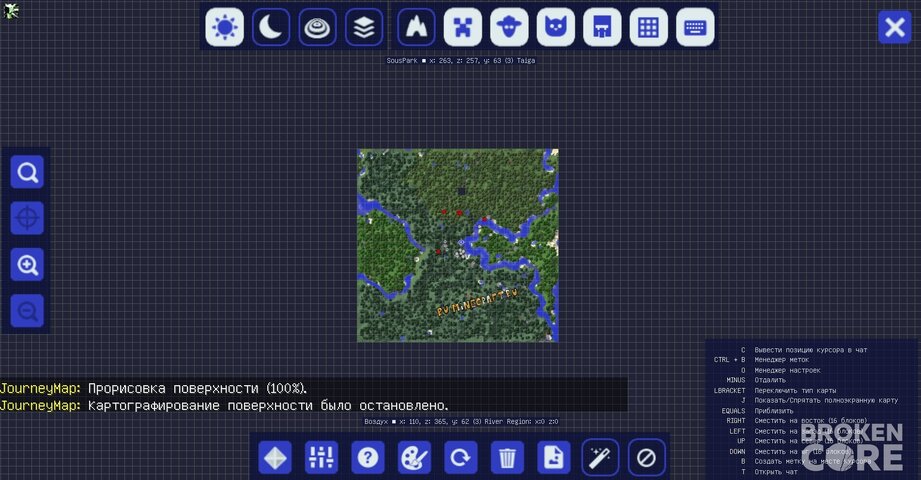This screenshot has height=480, width=921.
Task: Toggle hostile mobs display (creeper icon)
Action: (463, 27)
